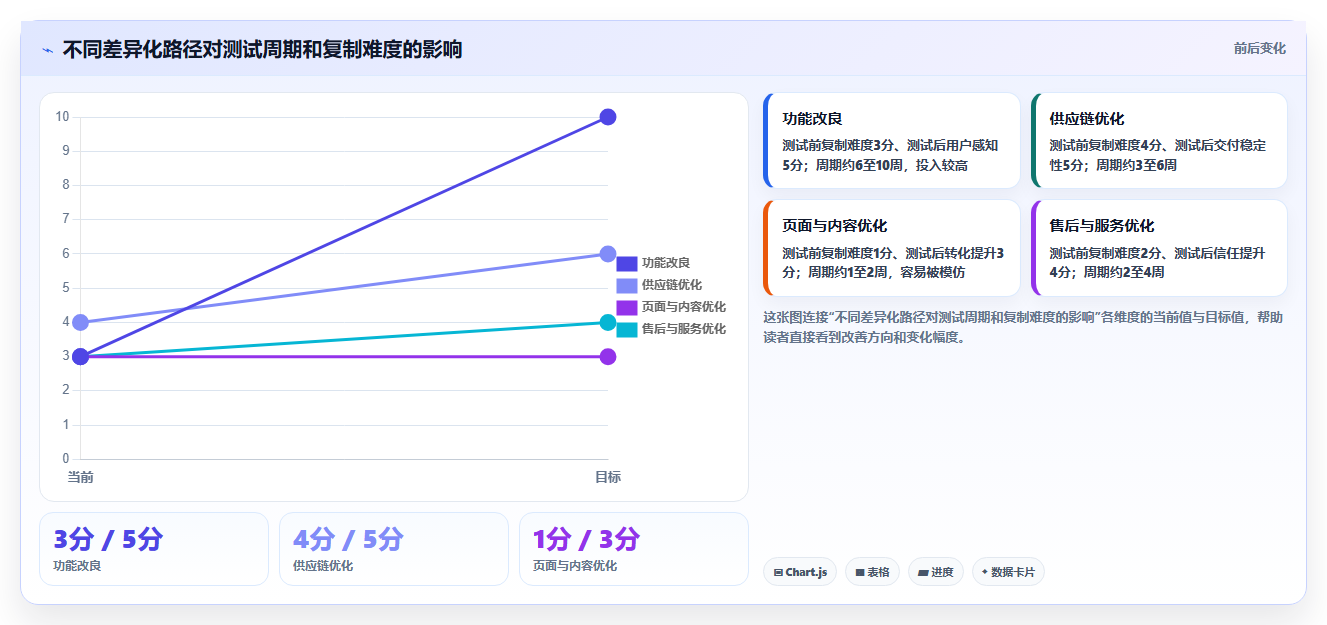Click 页面与内容优化 legend label
The height and width of the screenshot is (625, 1327).
(684, 307)
